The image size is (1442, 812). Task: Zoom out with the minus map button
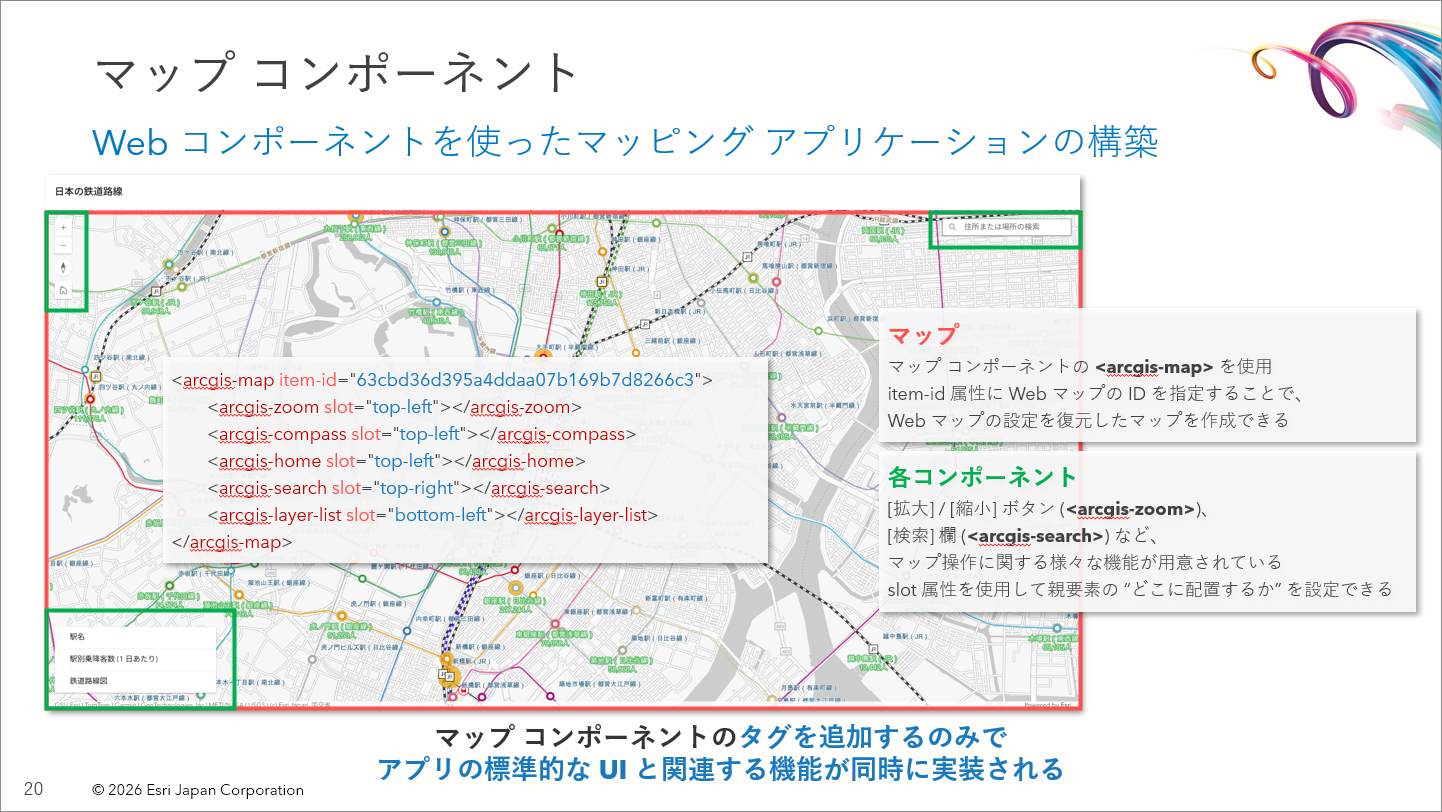[x=63, y=246]
